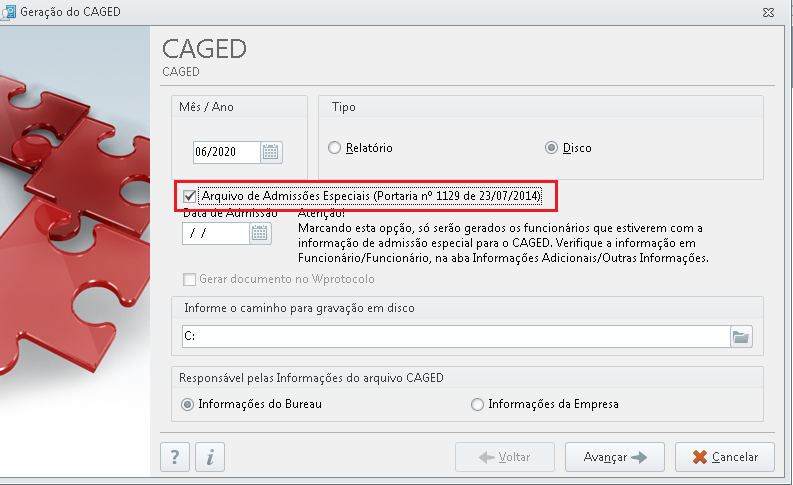The image size is (793, 485).
Task: Select the Disco radio option
Action: (x=551, y=148)
